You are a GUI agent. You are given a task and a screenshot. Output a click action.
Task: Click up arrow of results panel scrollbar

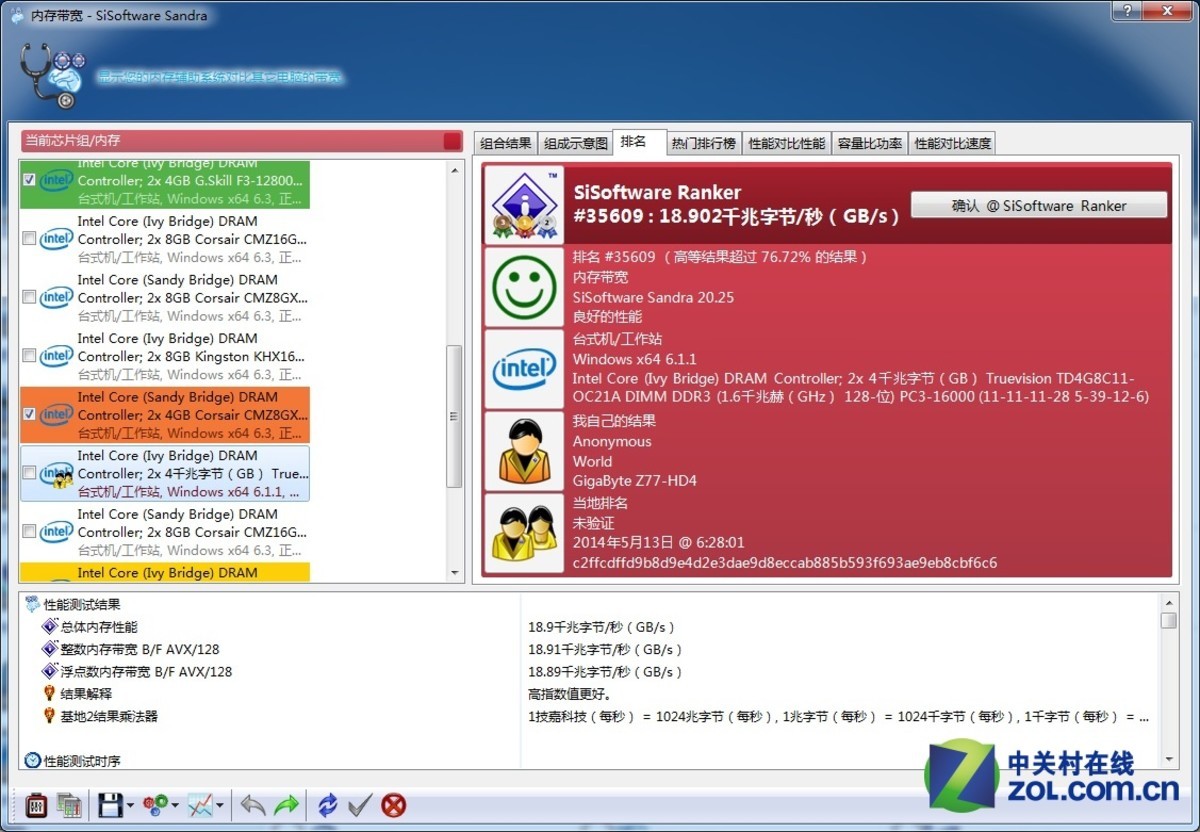coord(1169,603)
